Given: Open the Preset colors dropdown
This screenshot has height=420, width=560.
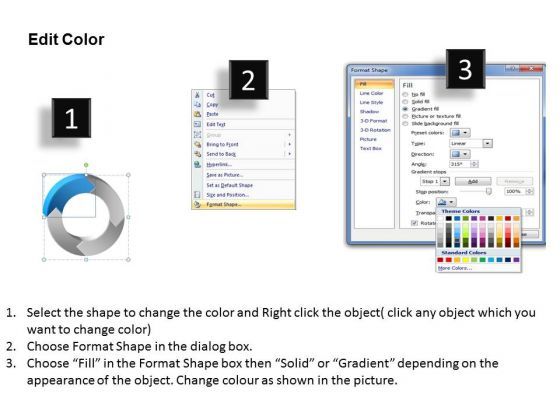Looking at the screenshot, I should click(460, 133).
